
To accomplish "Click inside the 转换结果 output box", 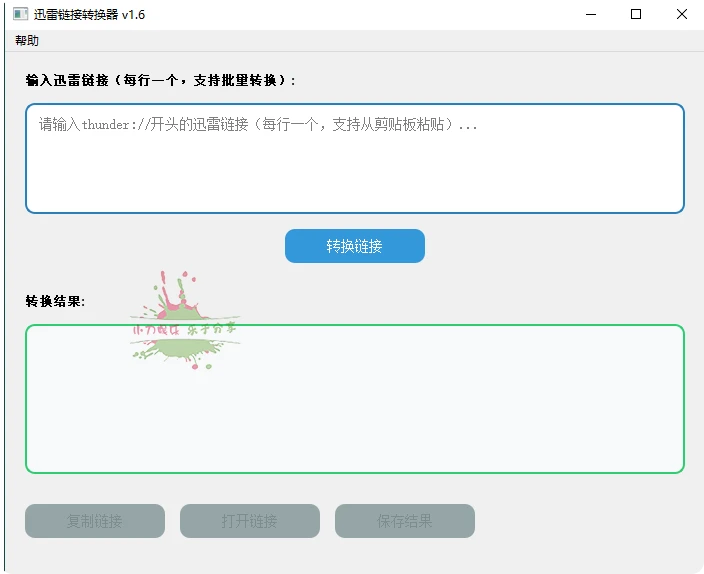I will tap(355, 399).
